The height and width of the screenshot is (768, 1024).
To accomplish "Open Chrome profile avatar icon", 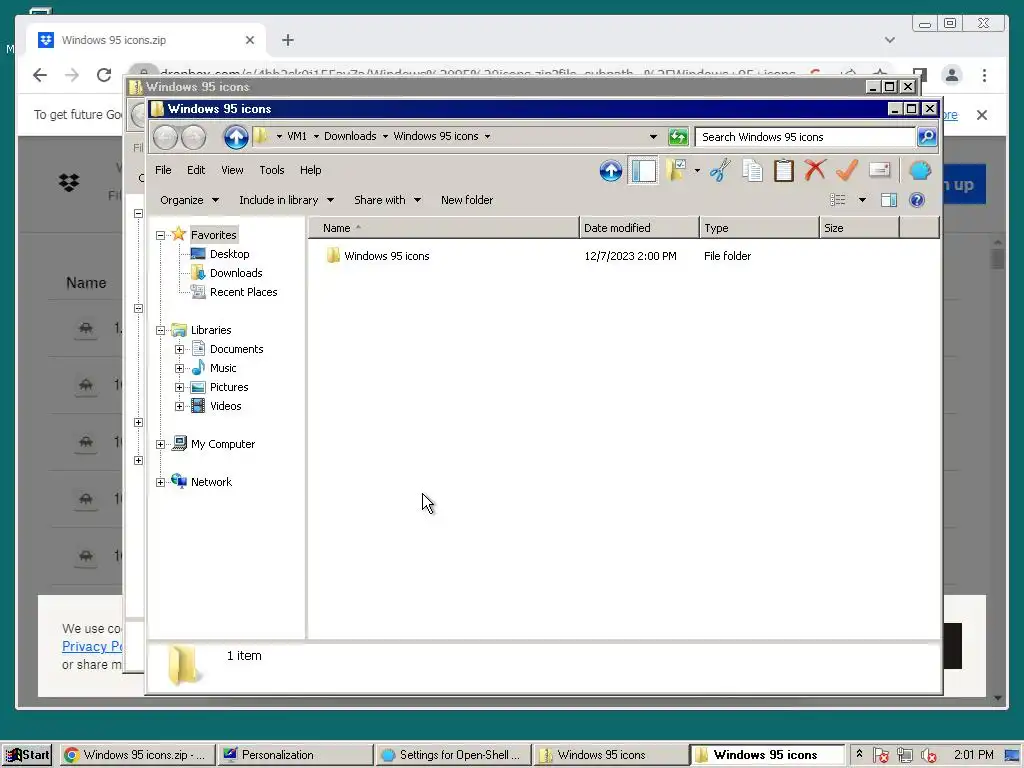I will [x=952, y=75].
